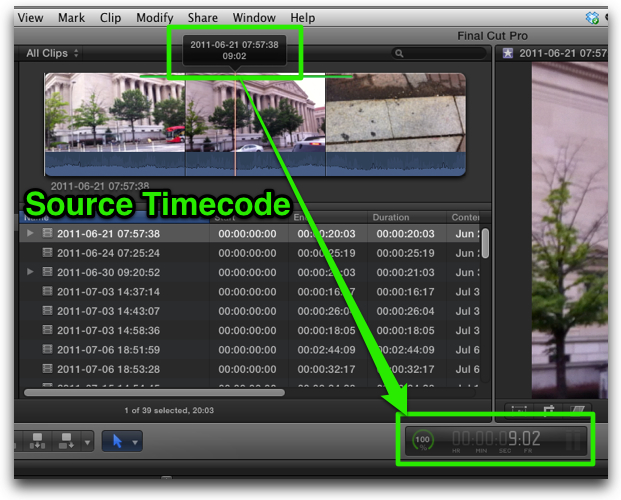Open the Mark menu
Screen dimensions: 621x500
click(x=71, y=18)
